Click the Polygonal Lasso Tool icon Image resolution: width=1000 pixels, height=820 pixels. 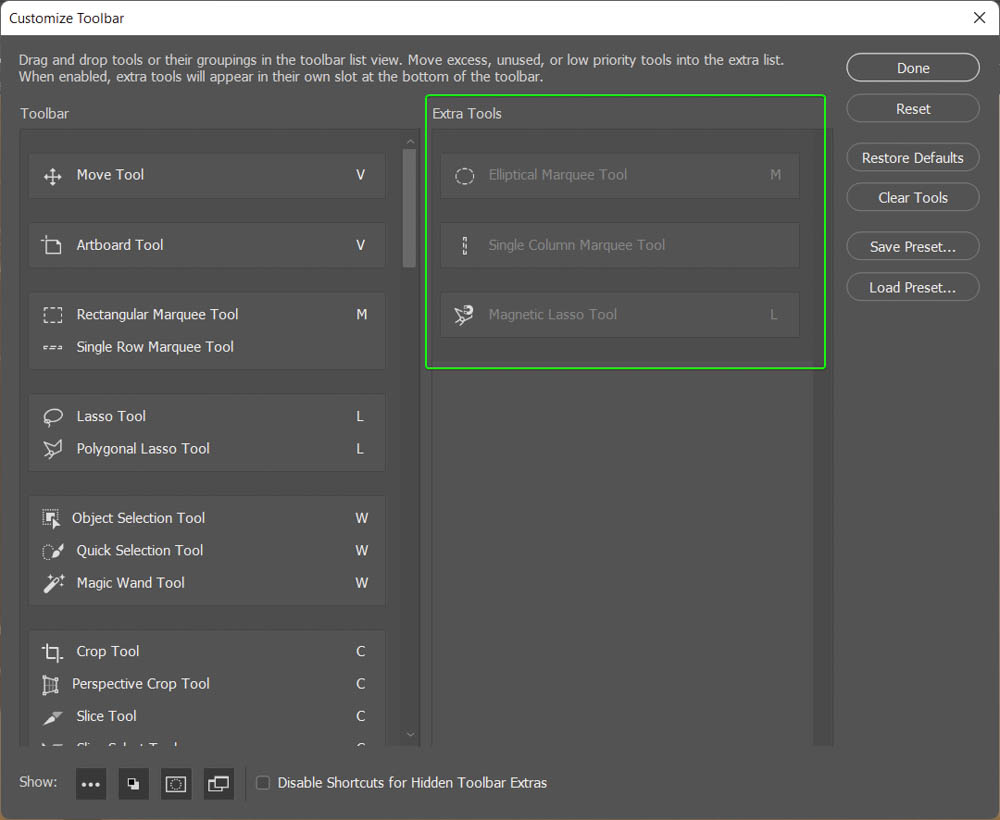pos(52,450)
